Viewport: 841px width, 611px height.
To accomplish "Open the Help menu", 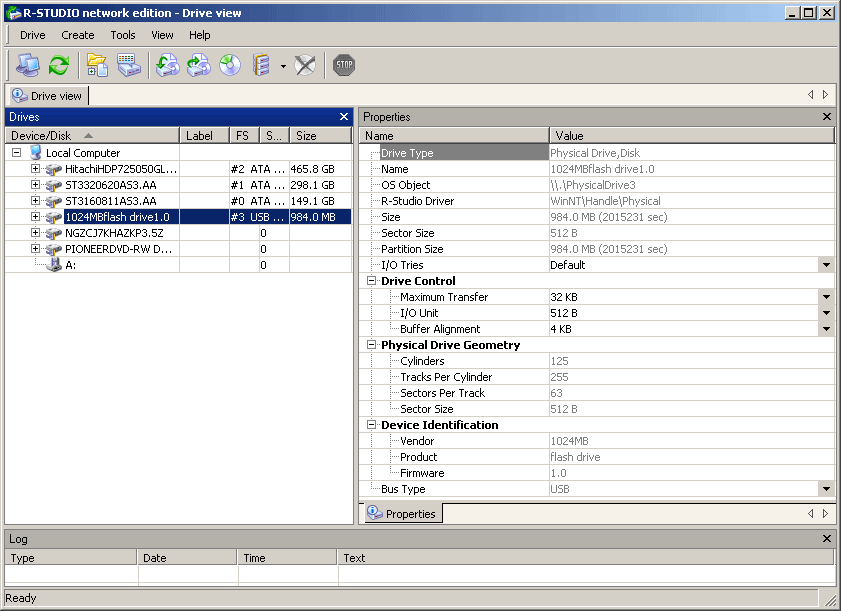I will click(x=200, y=35).
